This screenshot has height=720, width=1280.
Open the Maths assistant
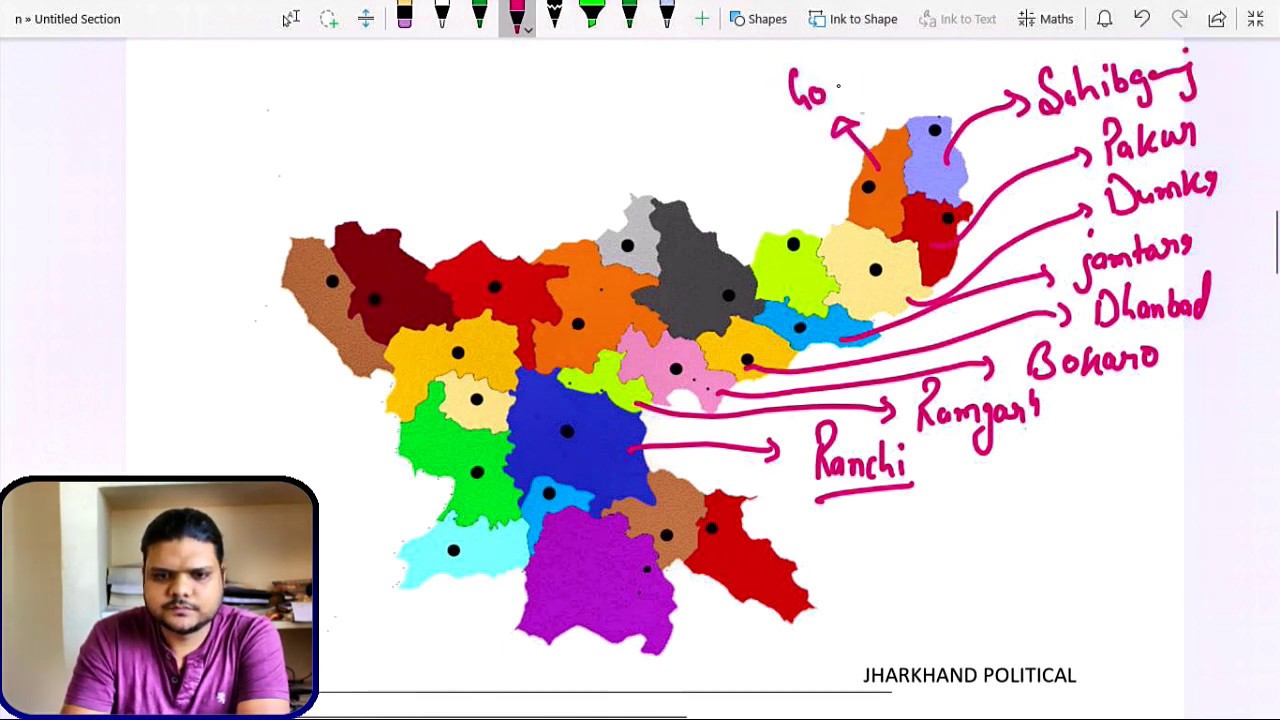[1046, 18]
